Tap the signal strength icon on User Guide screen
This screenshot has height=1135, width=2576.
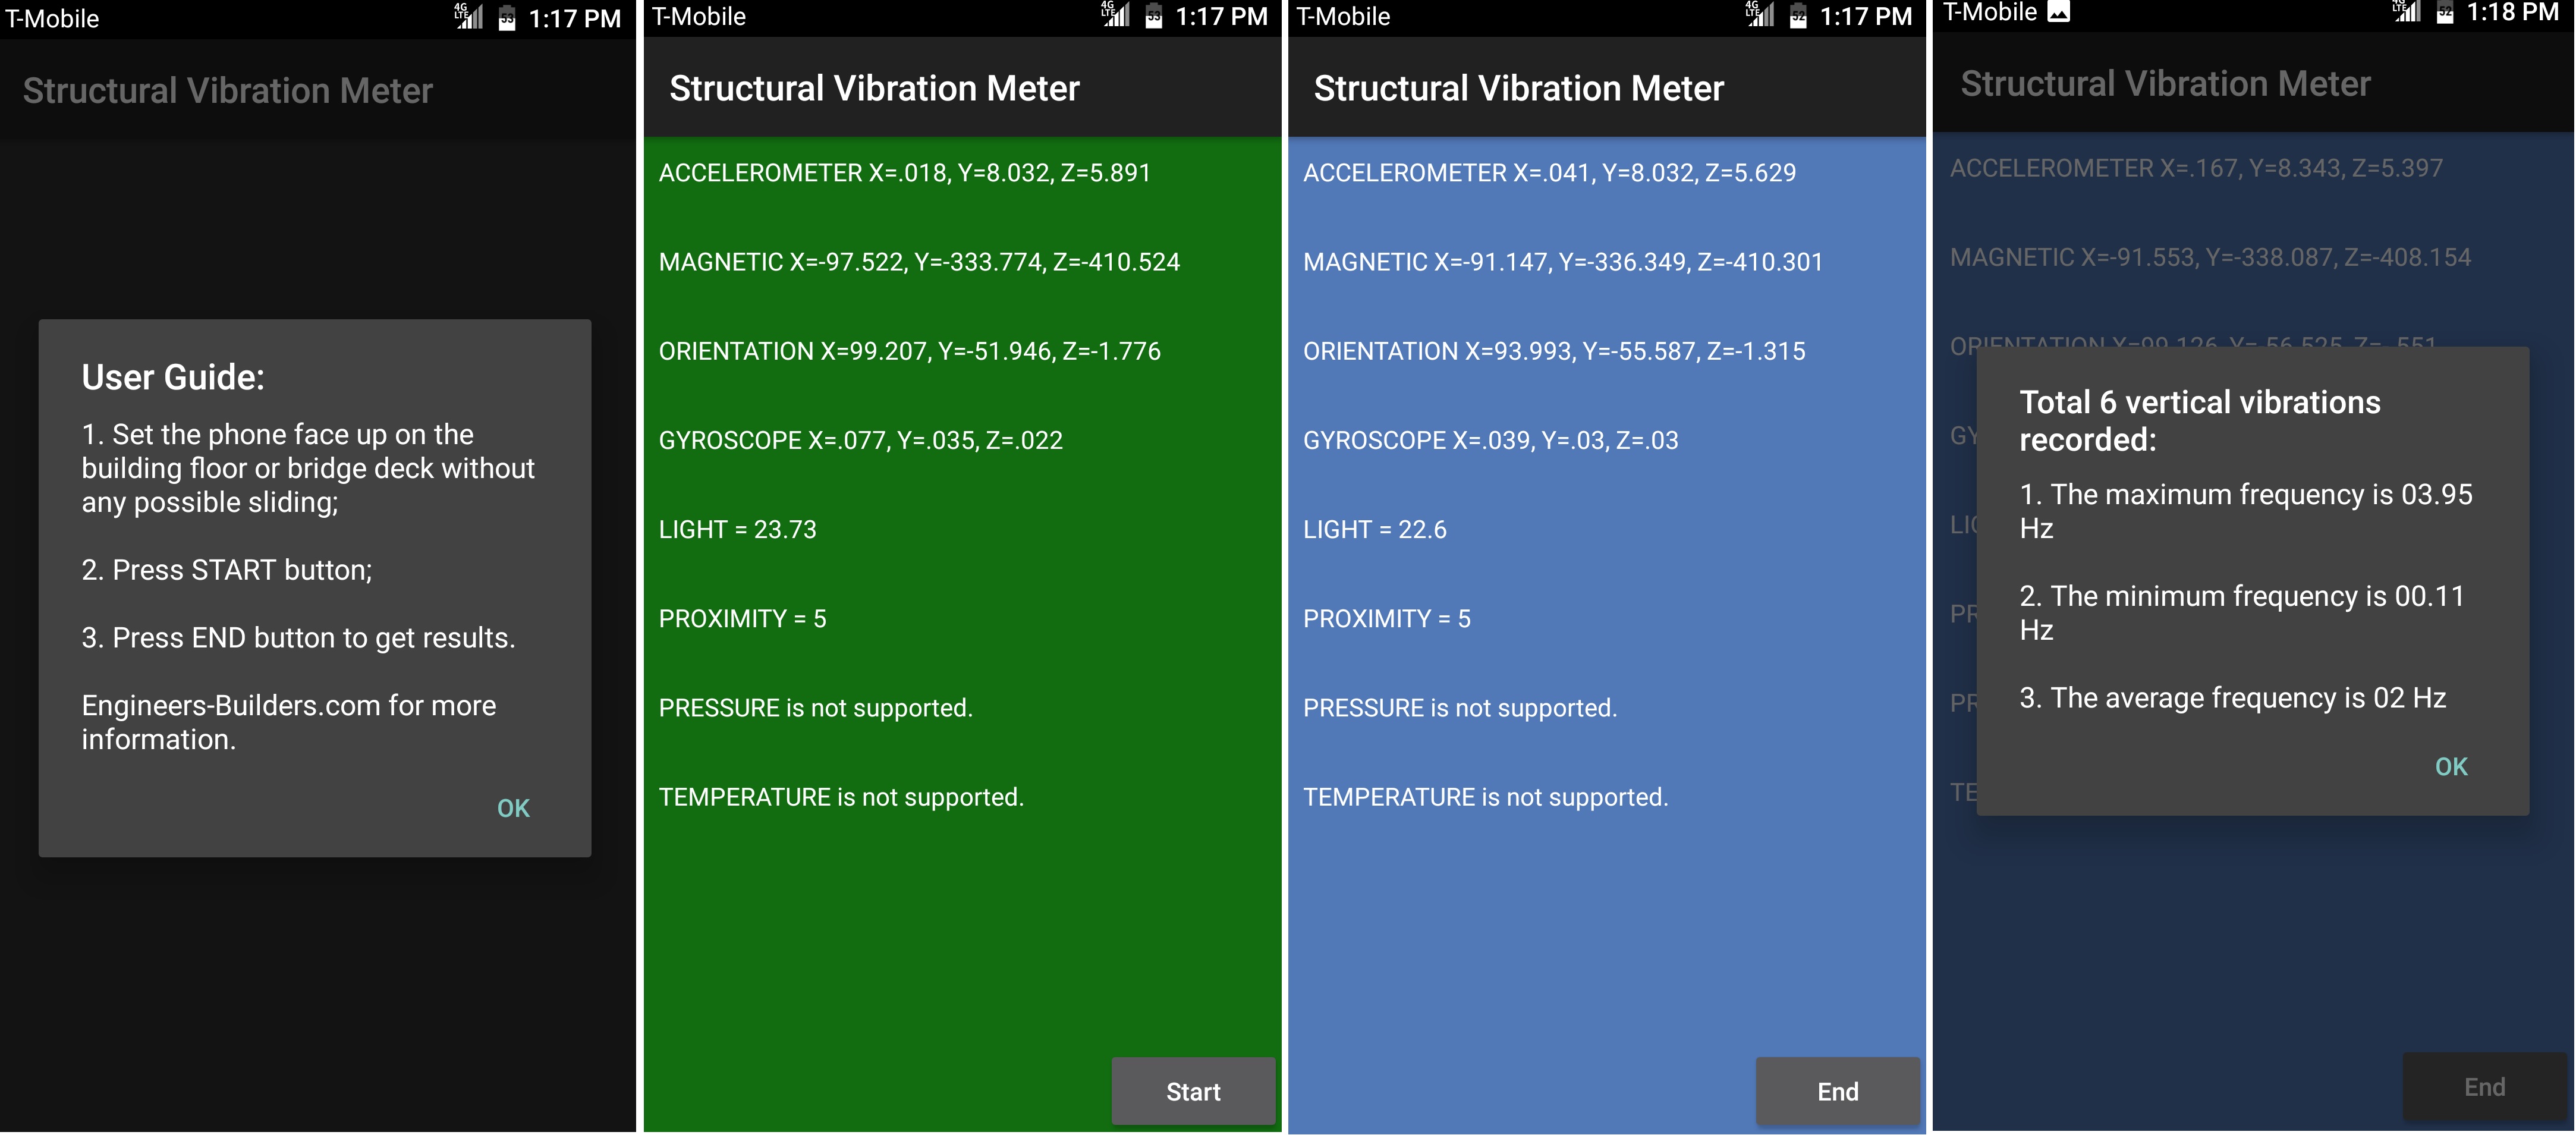click(x=468, y=17)
